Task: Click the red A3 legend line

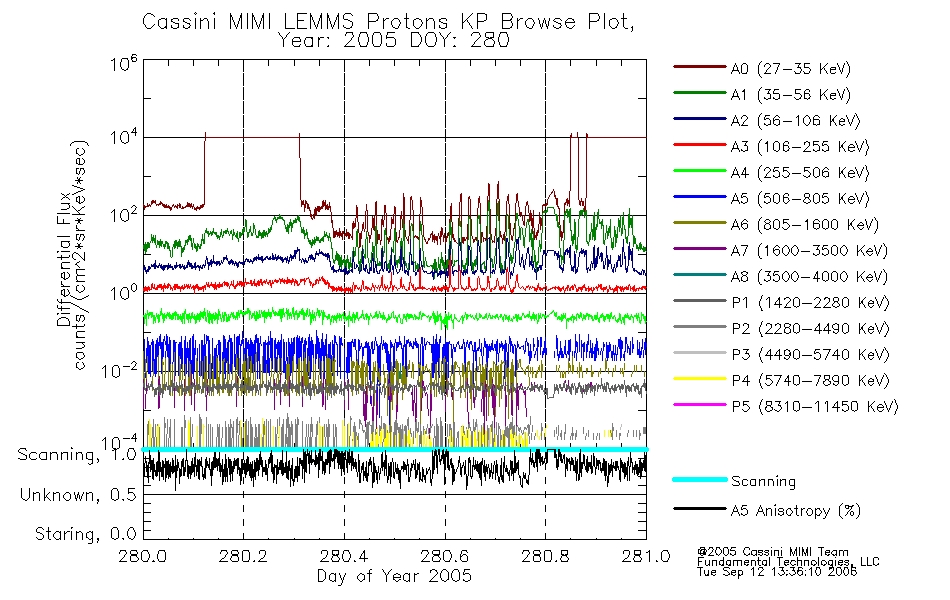Action: click(699, 145)
